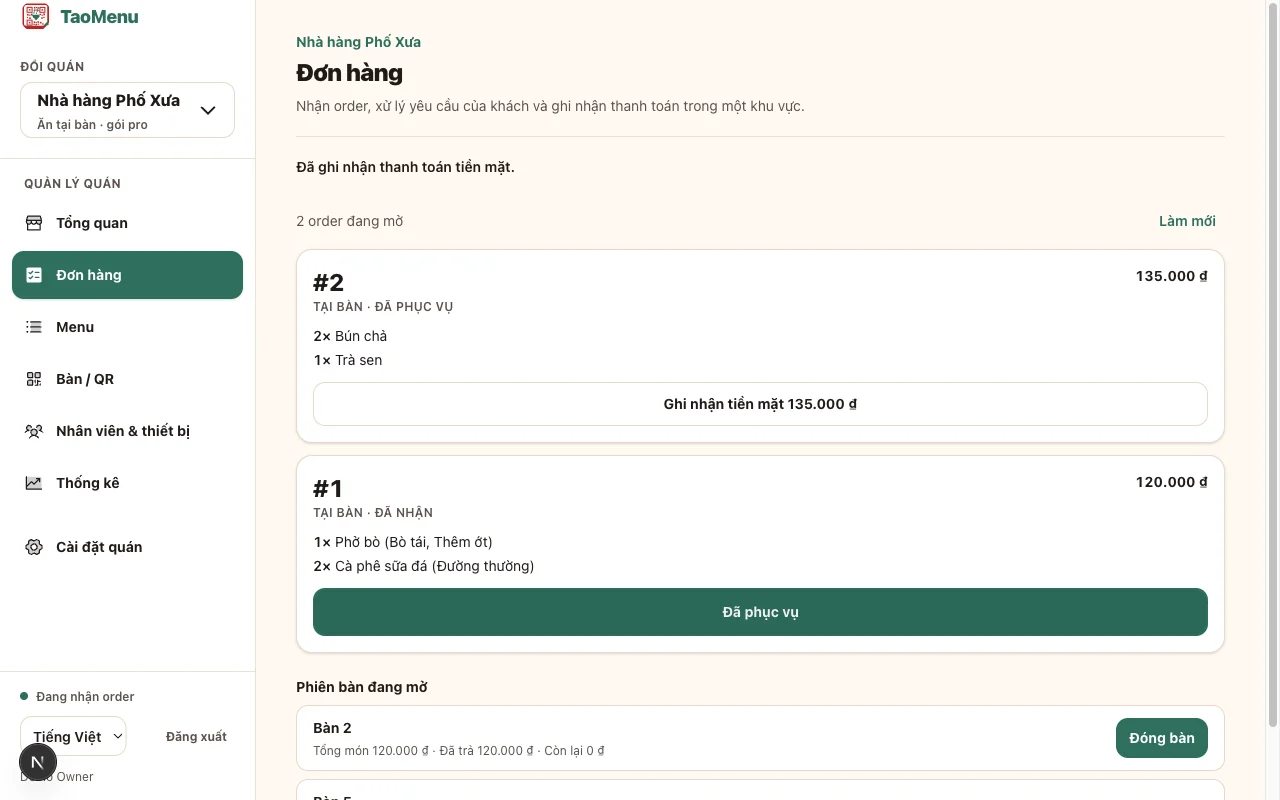Go to Tổng quan page

pyautogui.click(x=127, y=223)
